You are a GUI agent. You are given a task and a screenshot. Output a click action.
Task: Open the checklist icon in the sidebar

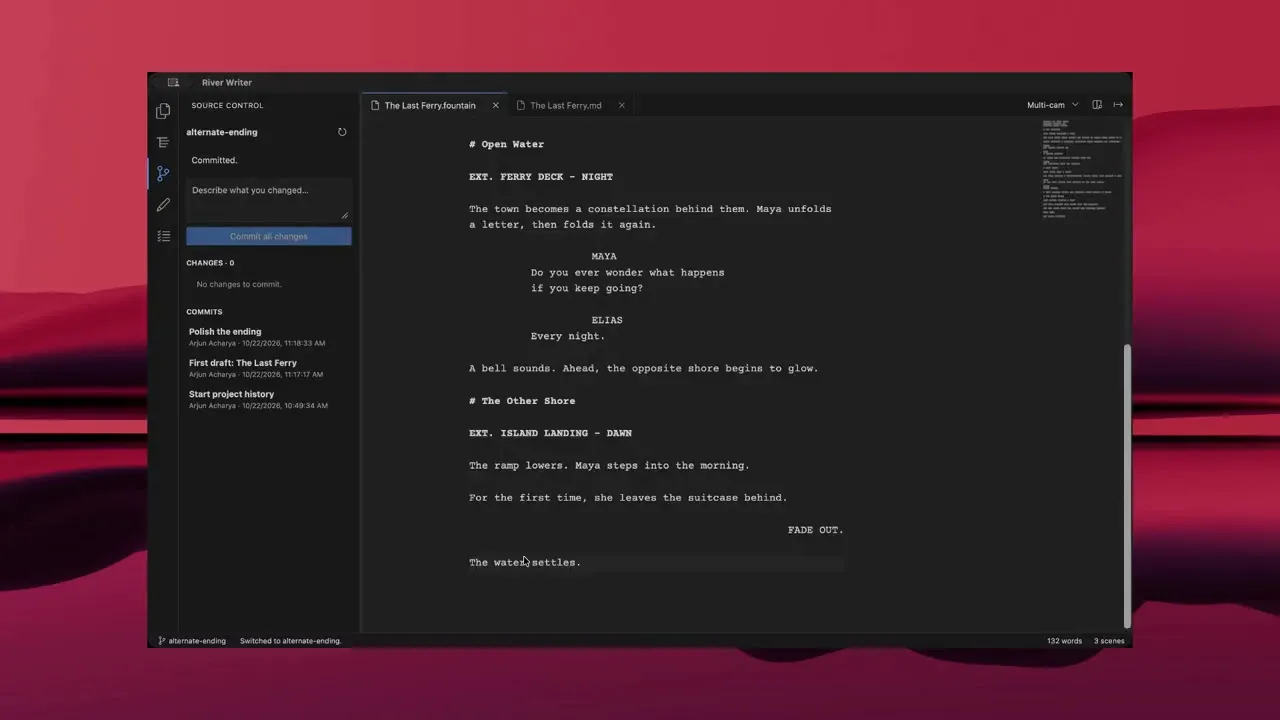(x=163, y=236)
